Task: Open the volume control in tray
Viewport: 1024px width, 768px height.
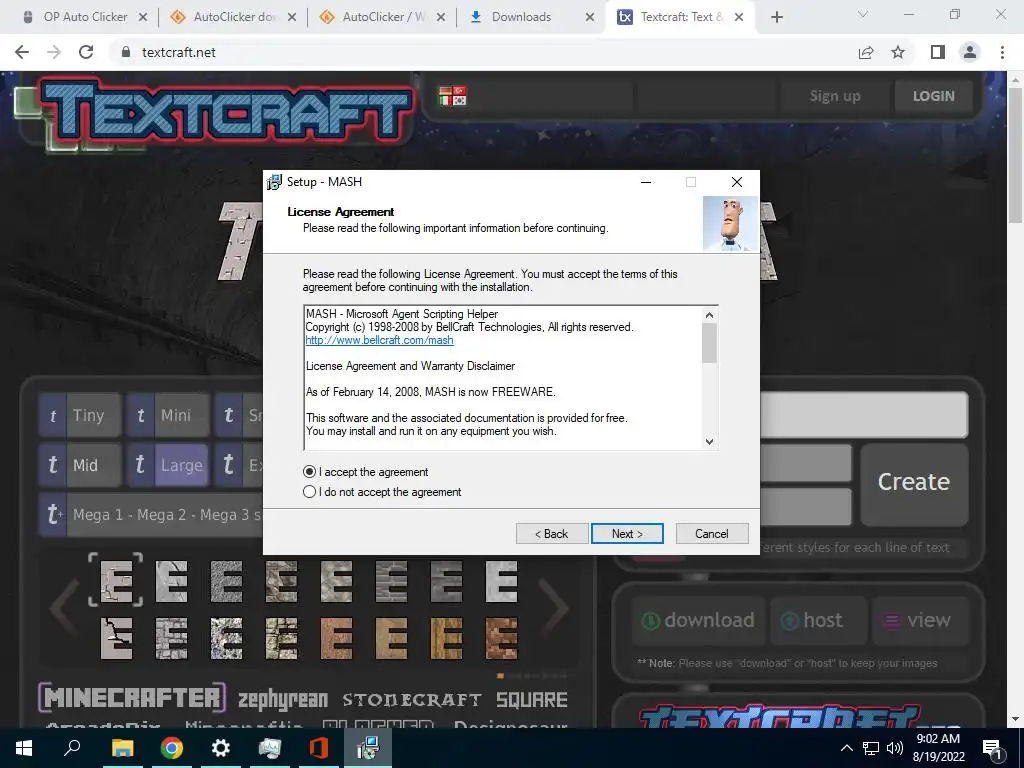Action: 895,748
